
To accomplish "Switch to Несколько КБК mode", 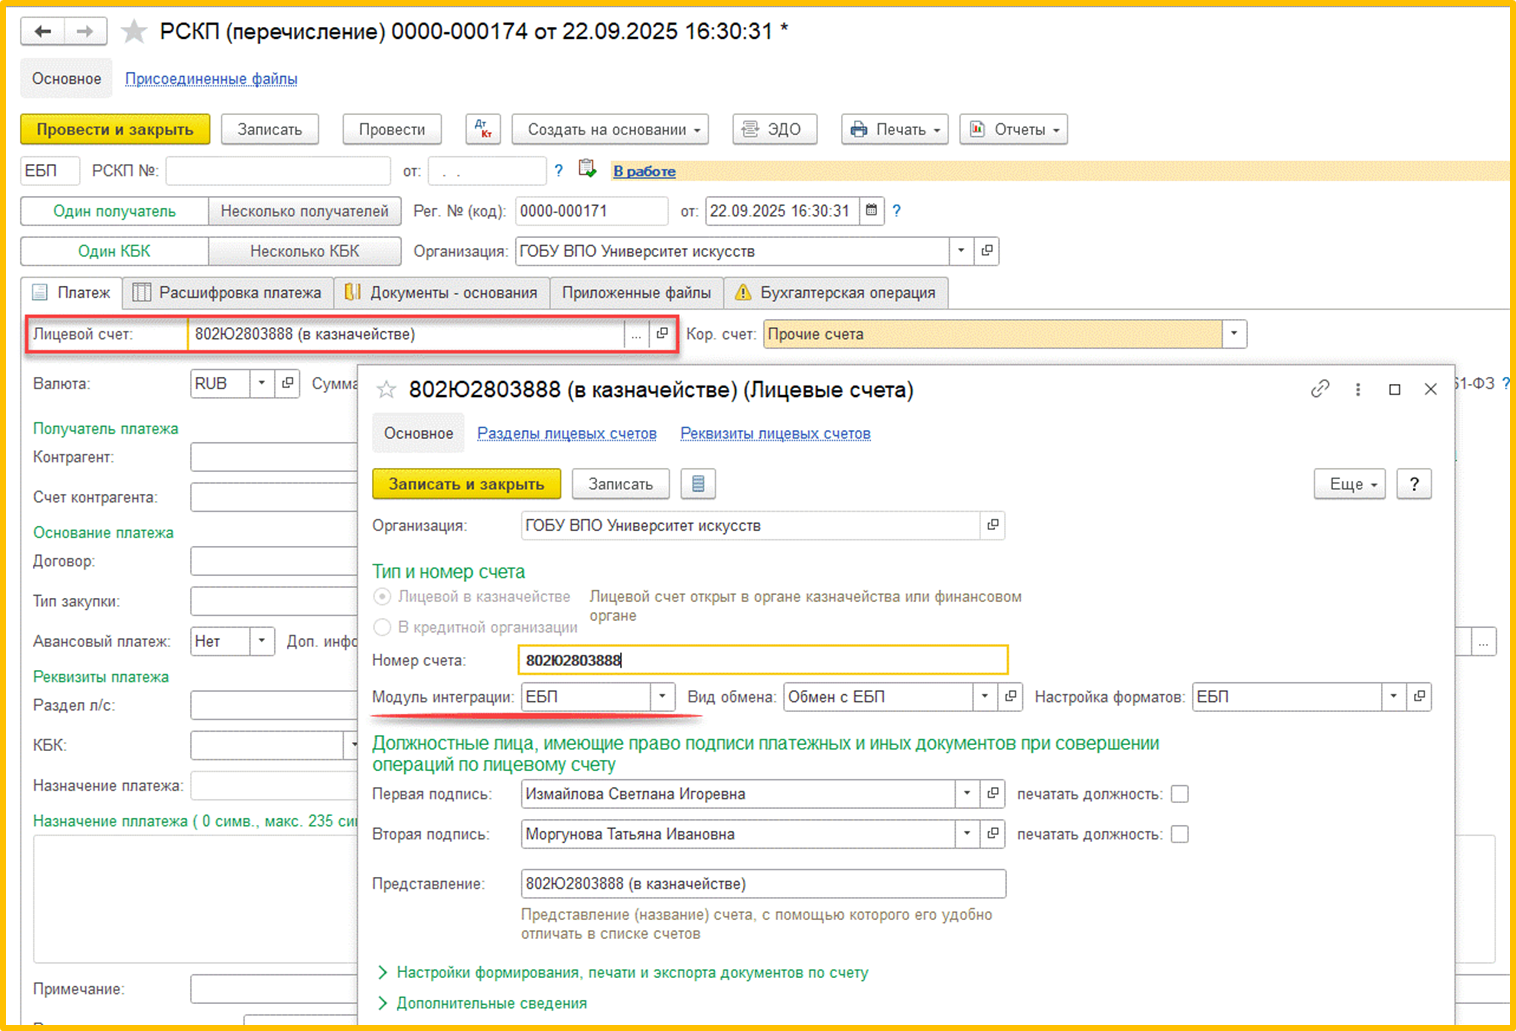I will pyautogui.click(x=305, y=251).
